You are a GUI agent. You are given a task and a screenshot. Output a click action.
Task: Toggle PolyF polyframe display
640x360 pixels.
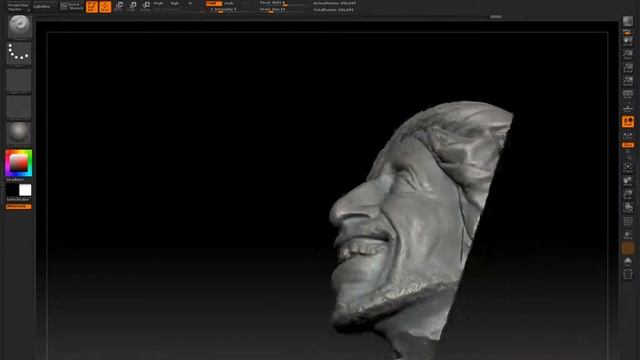pyautogui.click(x=628, y=222)
